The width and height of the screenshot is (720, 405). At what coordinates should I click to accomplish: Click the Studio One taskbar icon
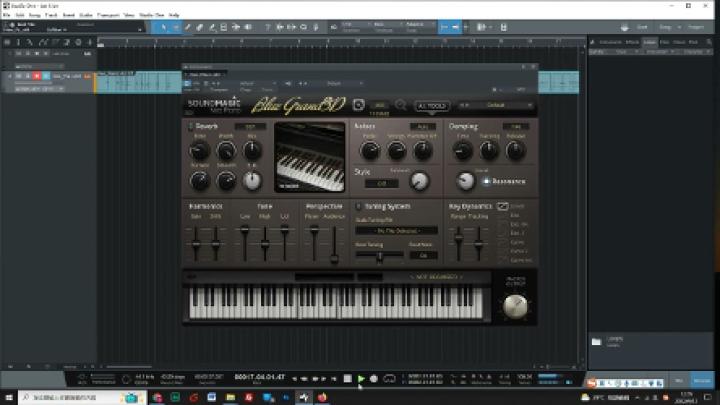(304, 397)
